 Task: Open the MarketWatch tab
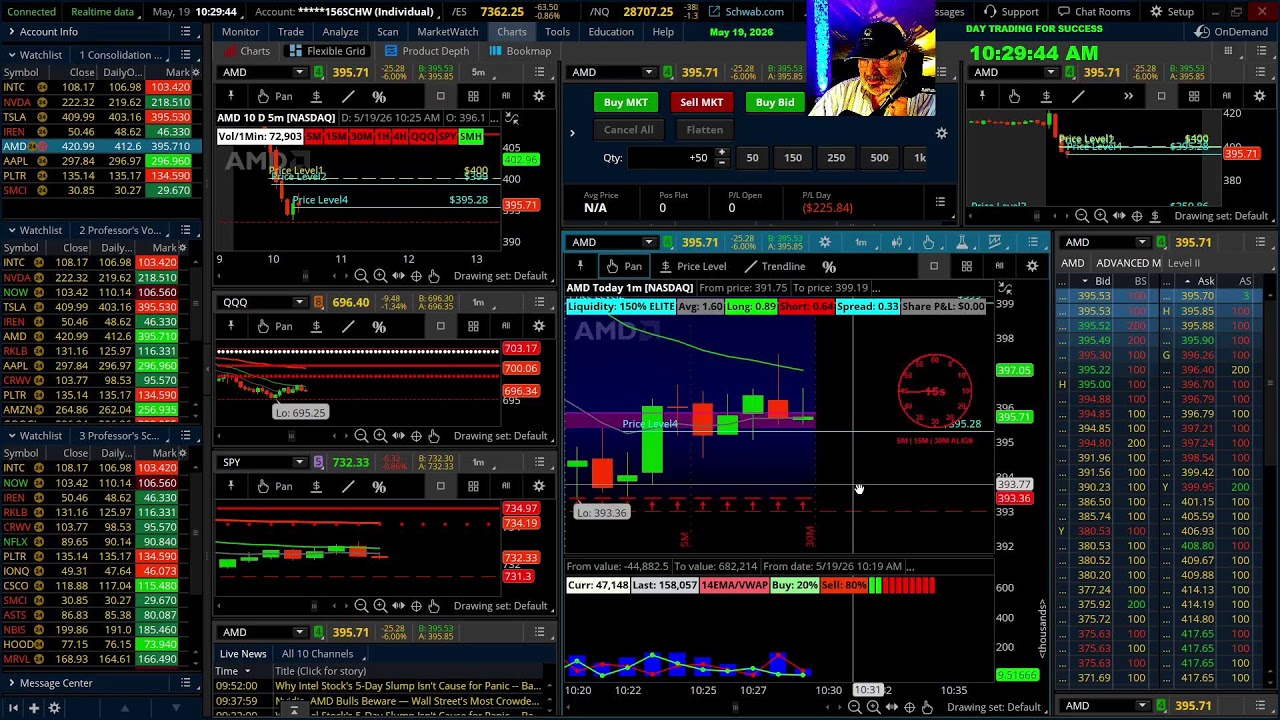pos(447,32)
